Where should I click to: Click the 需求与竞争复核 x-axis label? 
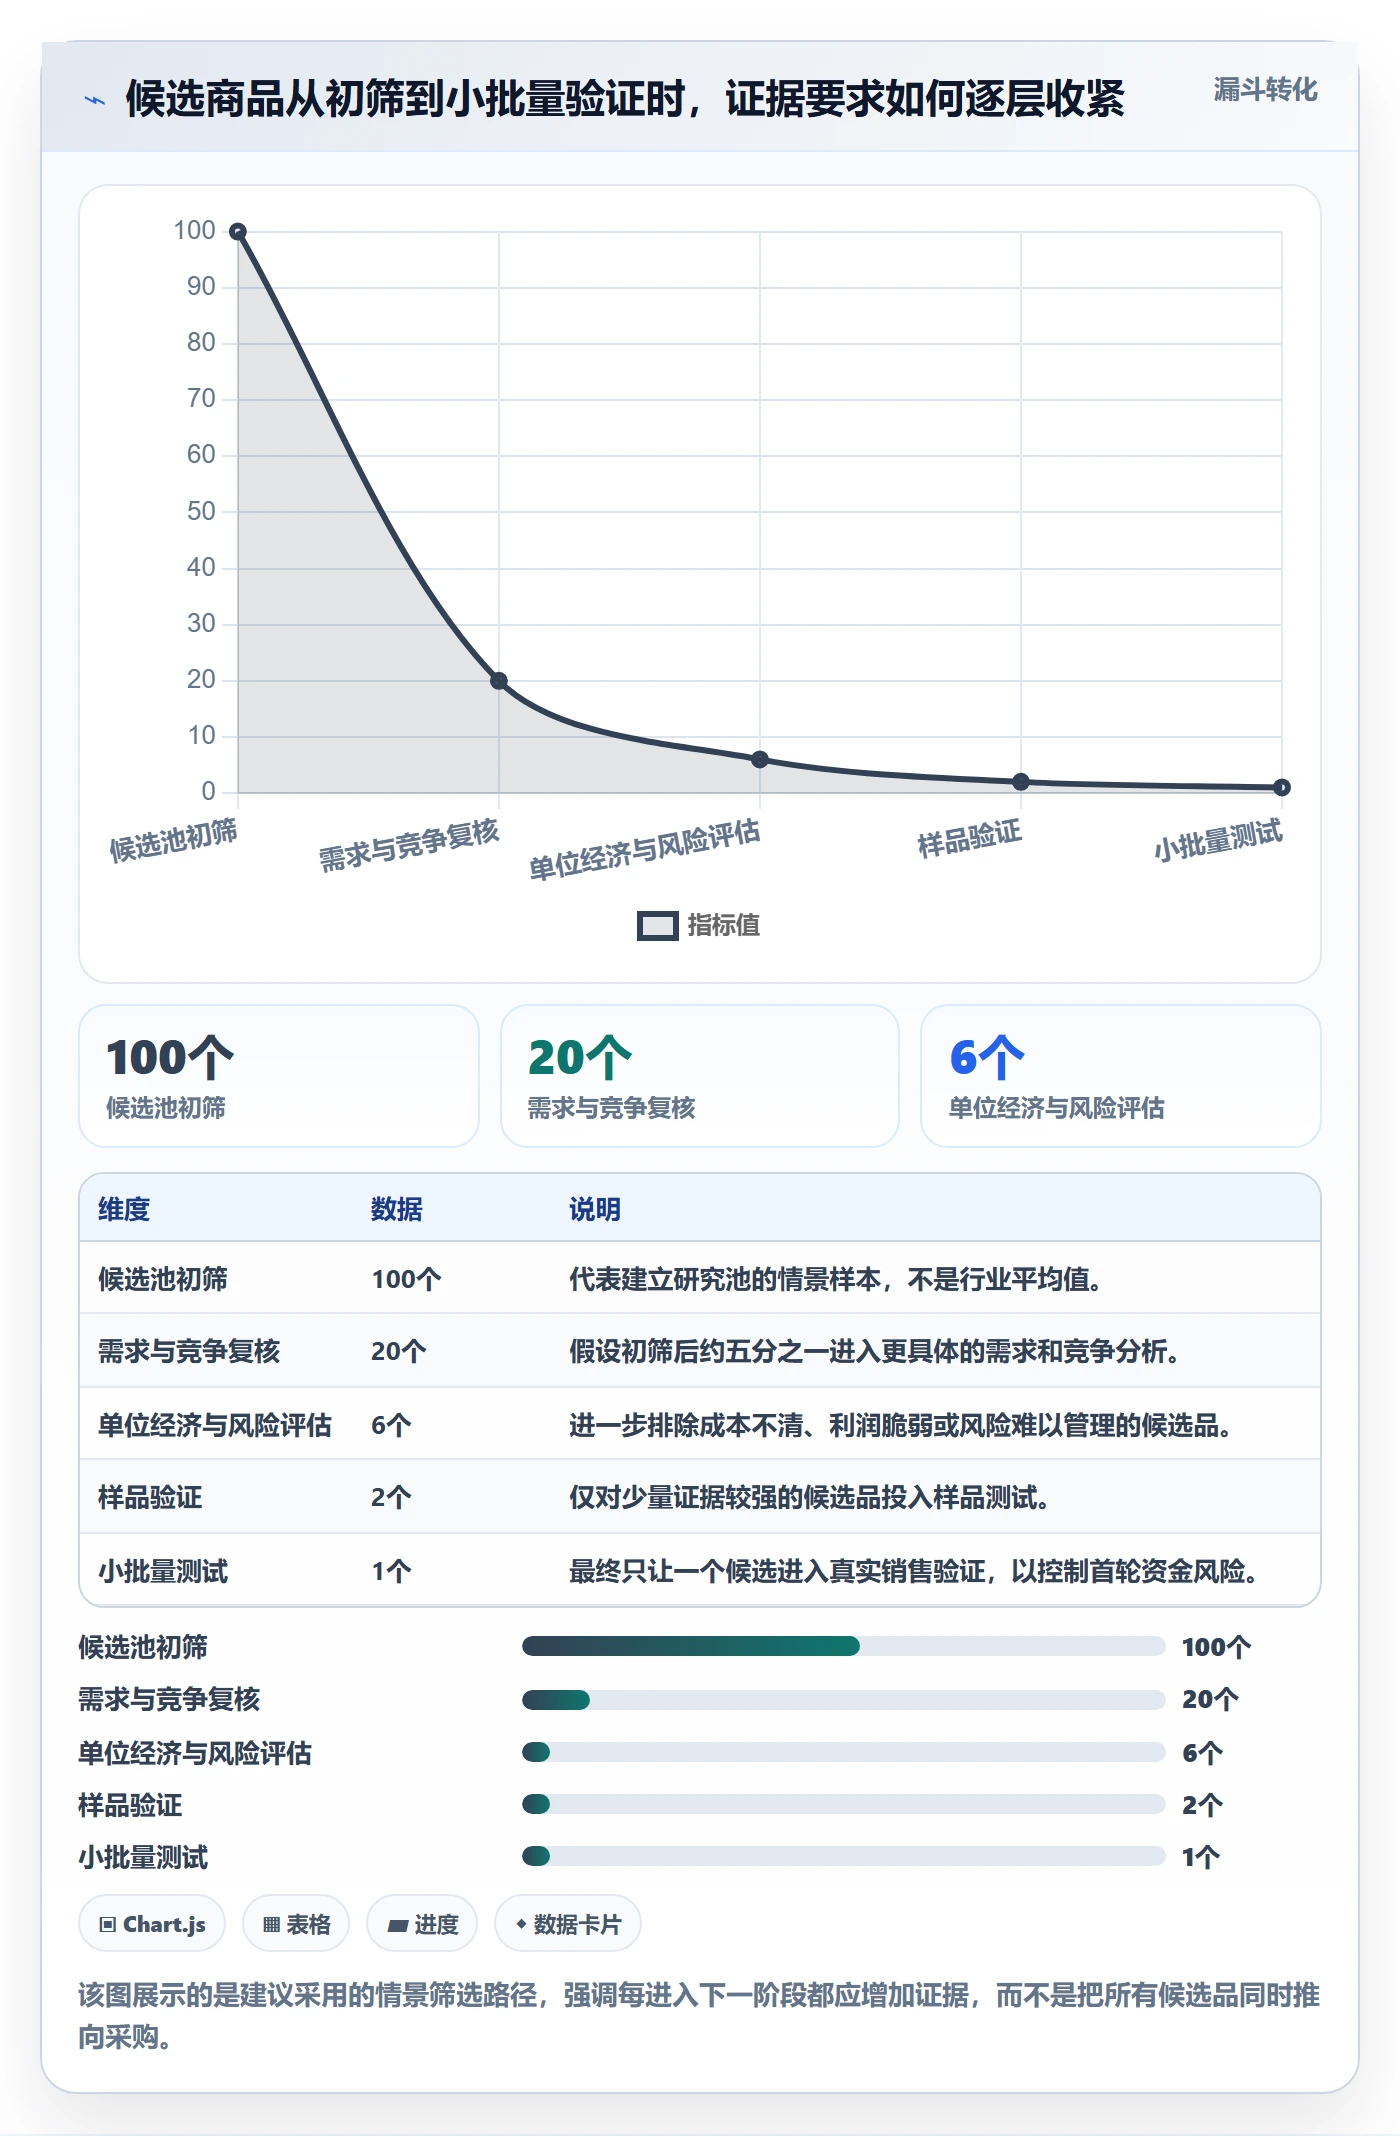tap(409, 845)
